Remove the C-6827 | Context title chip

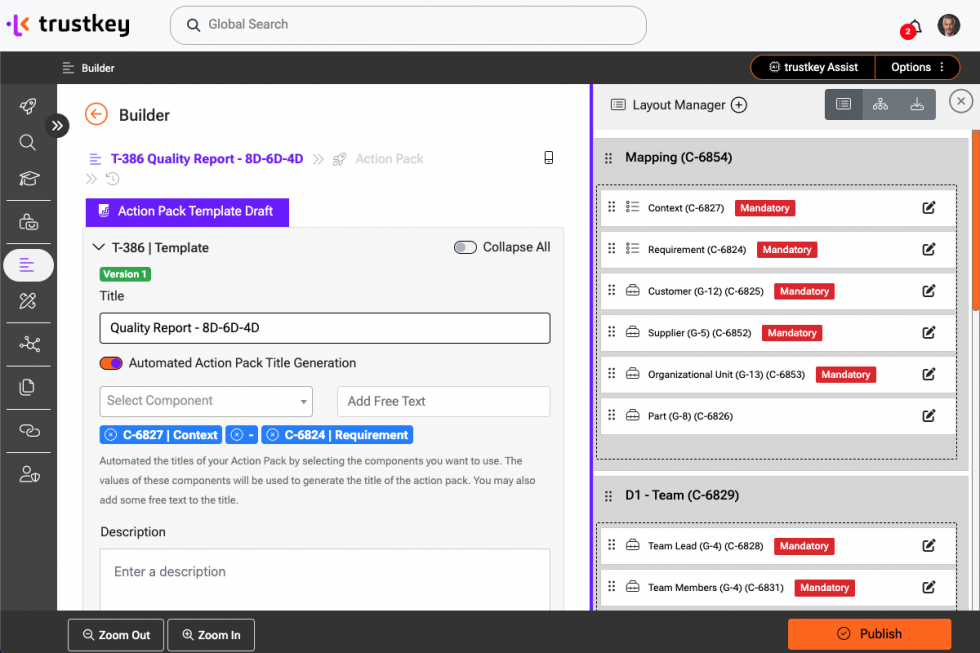(x=111, y=435)
